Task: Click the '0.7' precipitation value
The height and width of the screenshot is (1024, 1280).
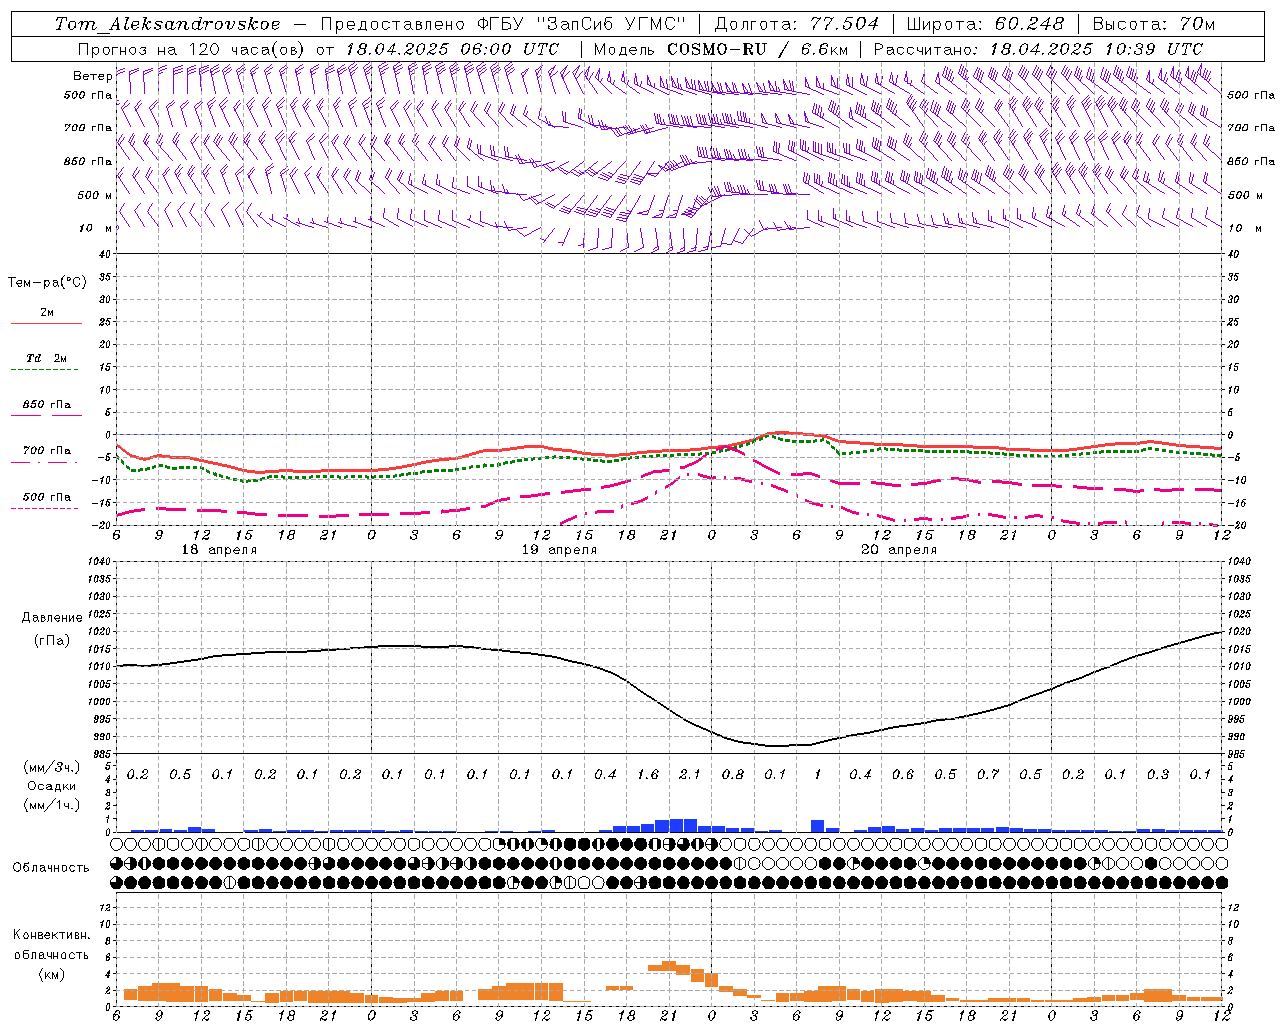Action: tap(988, 774)
